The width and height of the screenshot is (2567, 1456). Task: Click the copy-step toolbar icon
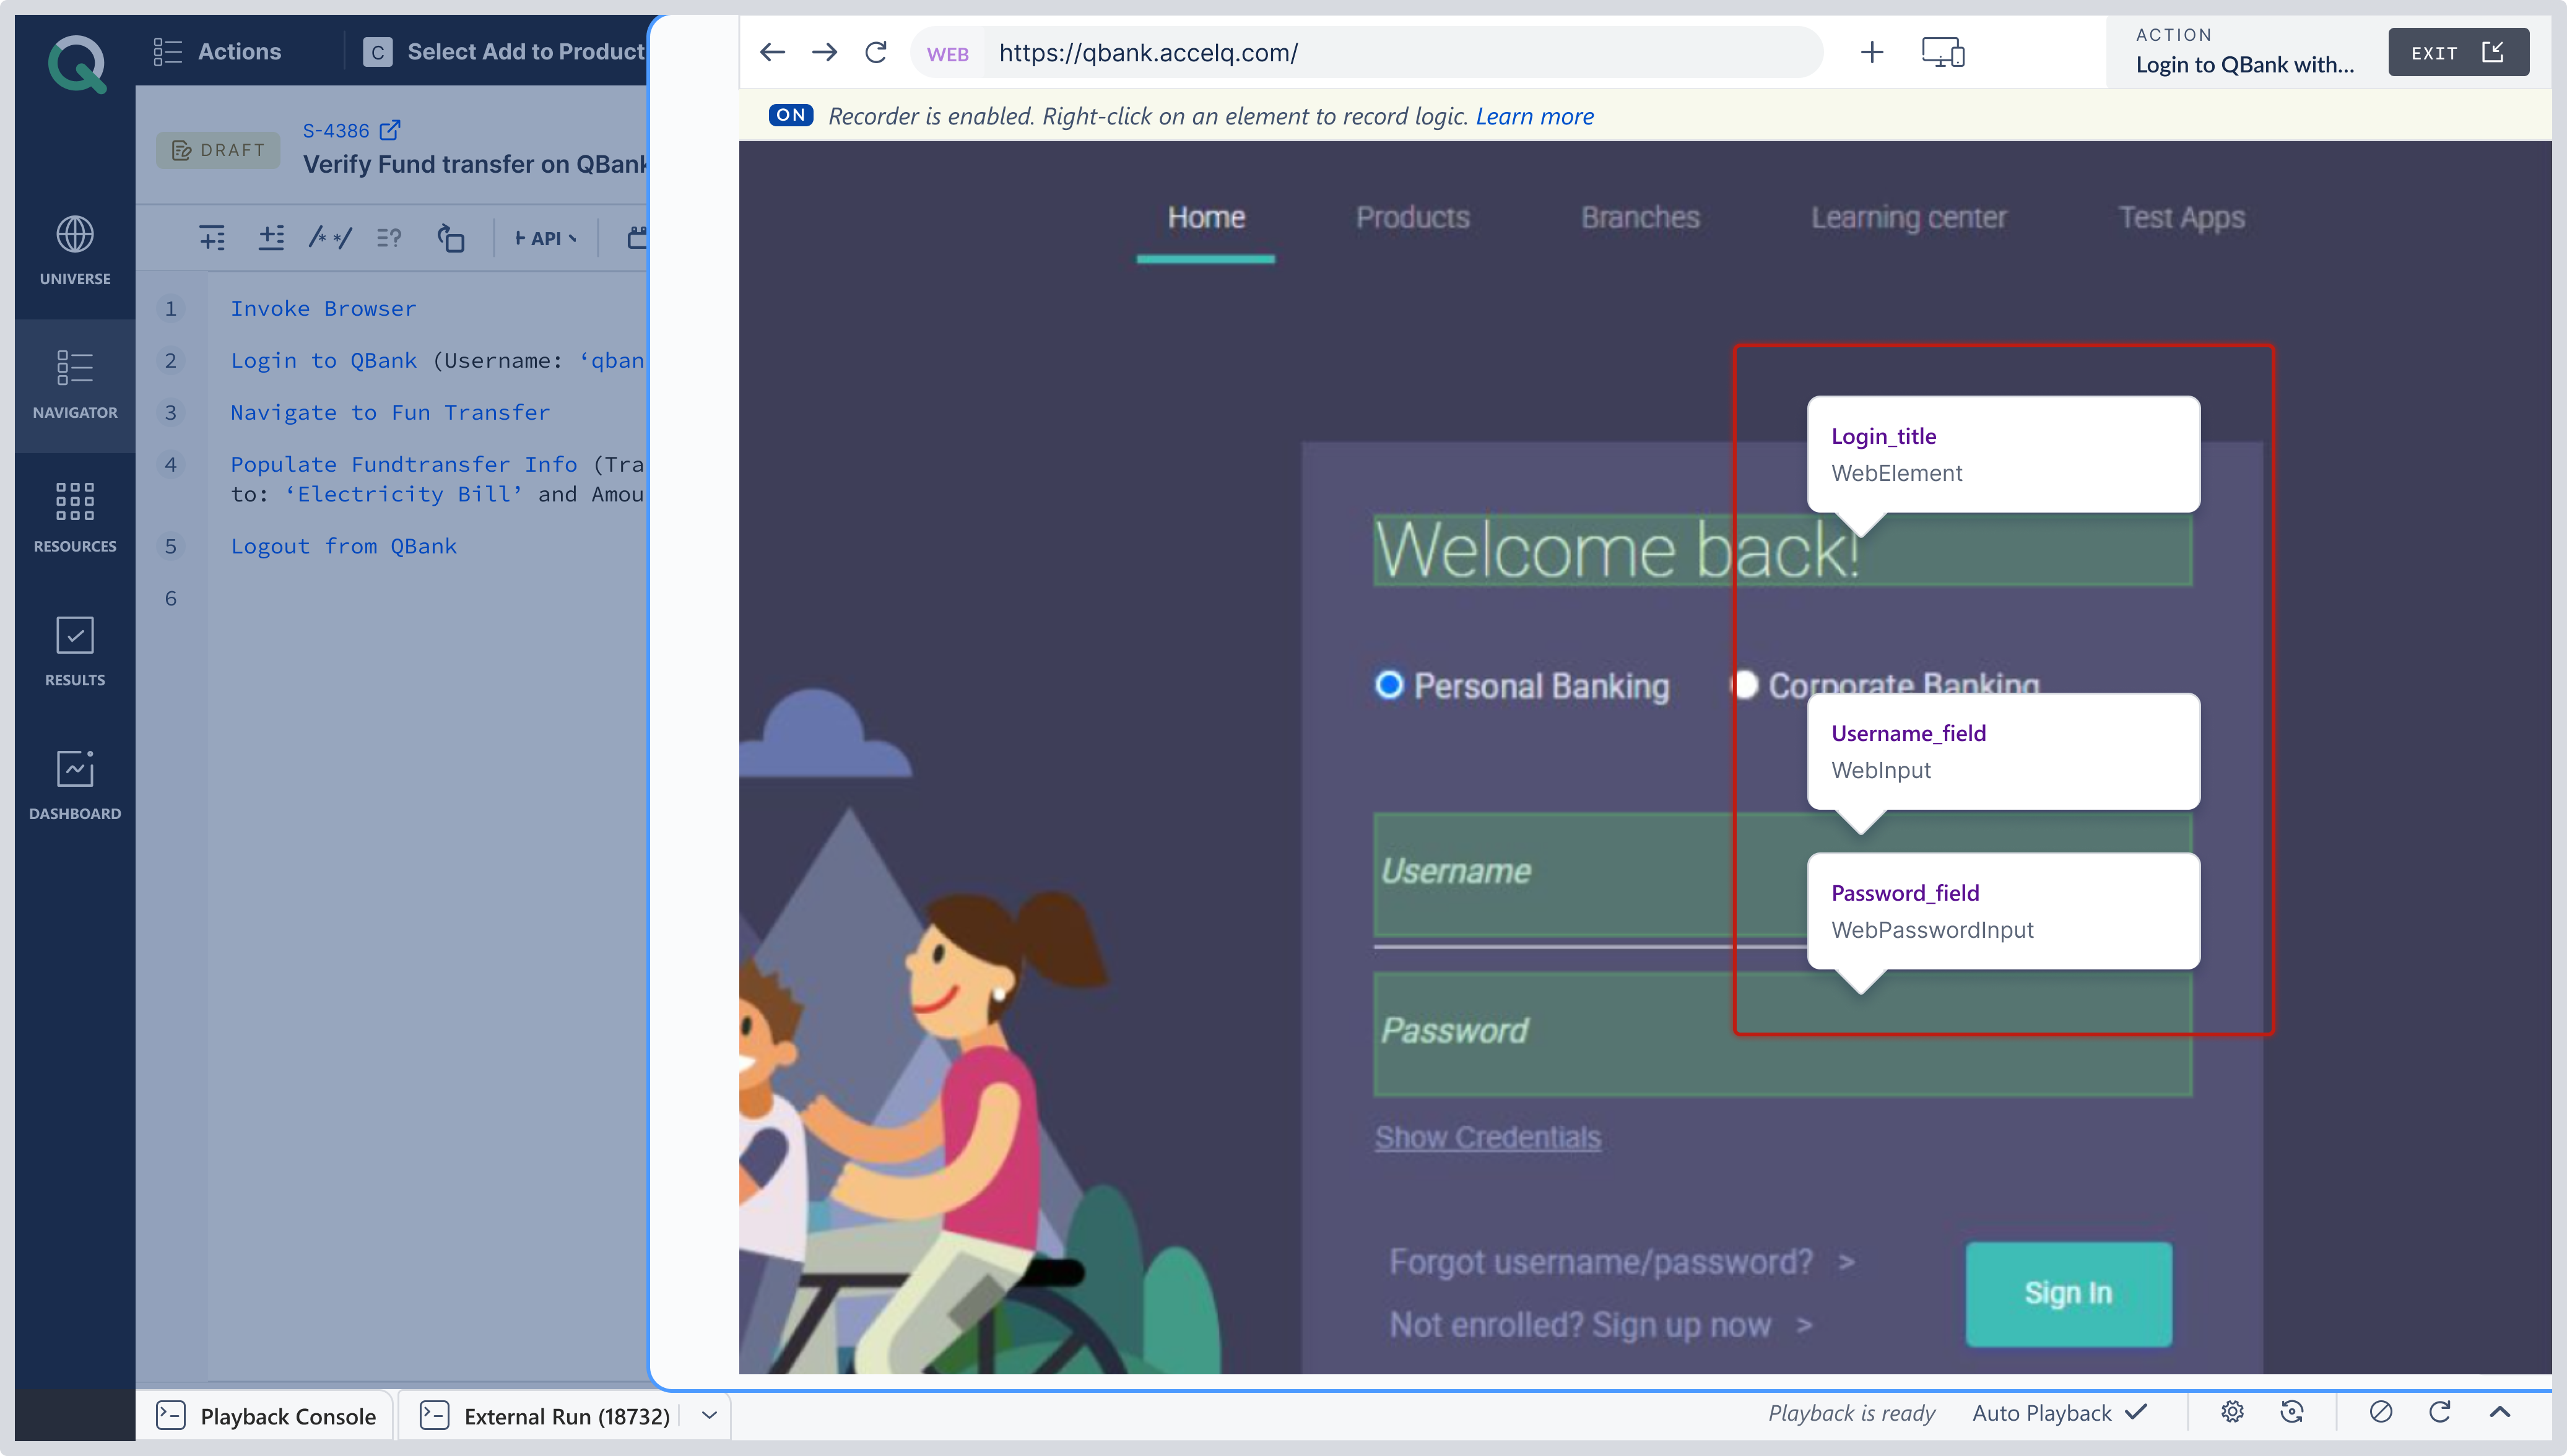(x=451, y=238)
